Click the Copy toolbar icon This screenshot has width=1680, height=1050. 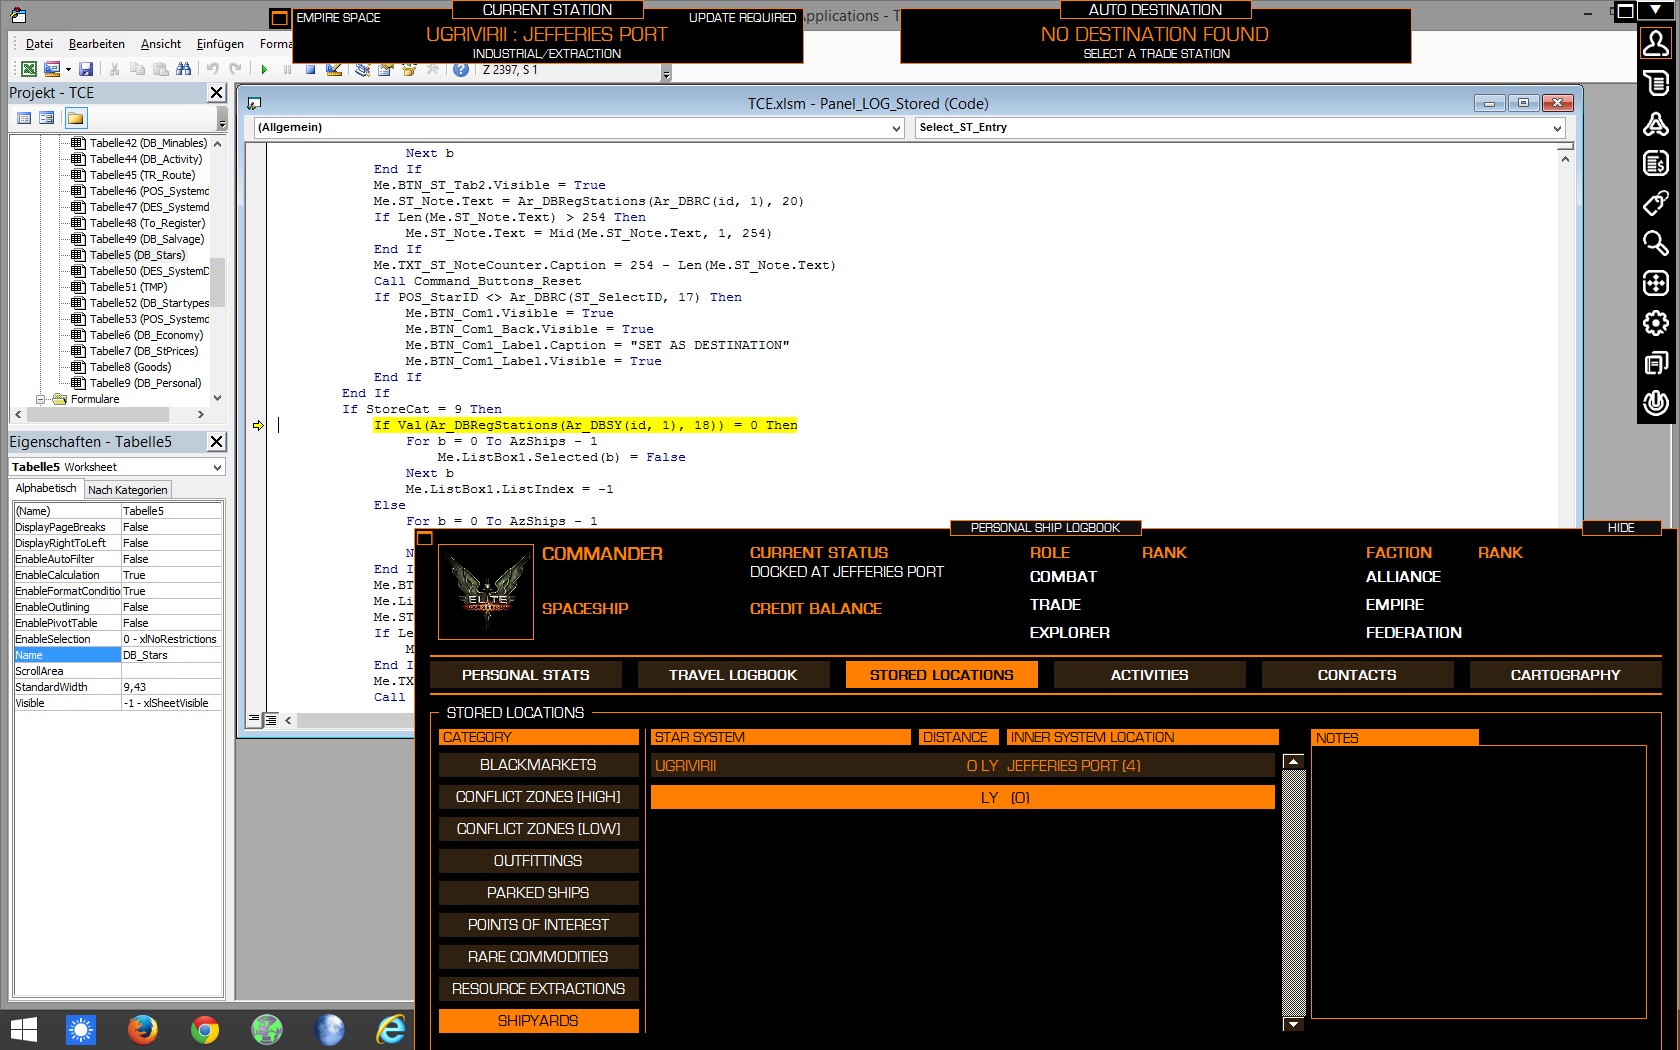(137, 69)
